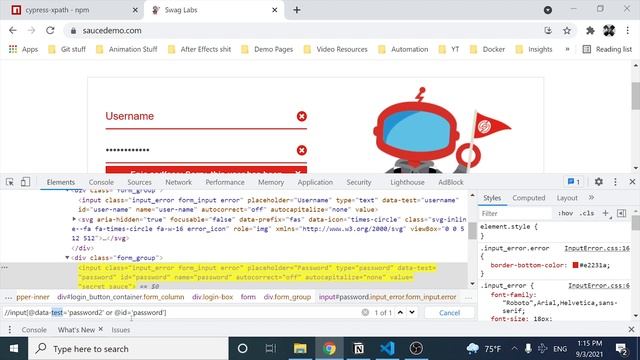Screen dimensions: 640x360
Task: Close the What's New drawer tab
Action: click(x=101, y=329)
